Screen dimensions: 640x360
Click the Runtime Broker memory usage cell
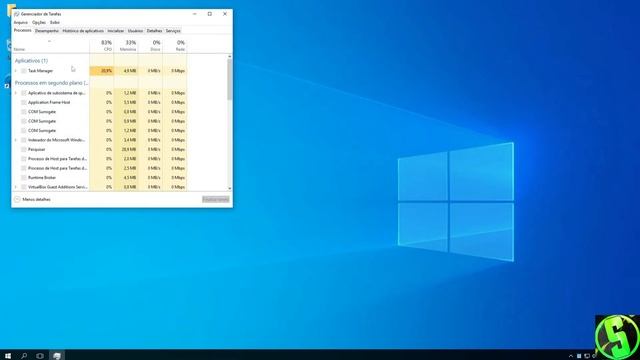pos(127,178)
